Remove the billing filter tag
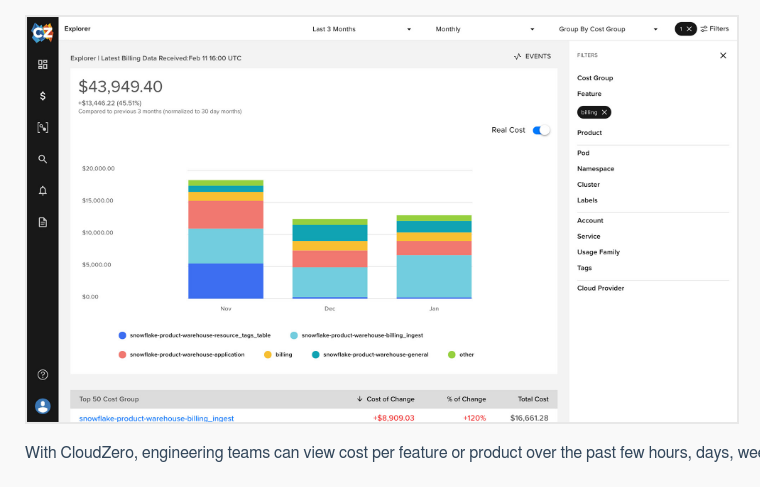 (x=604, y=112)
